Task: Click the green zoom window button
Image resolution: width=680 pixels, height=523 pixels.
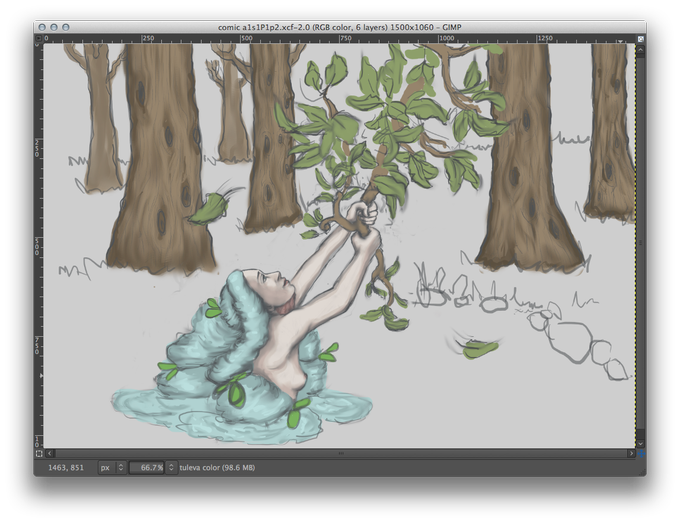Action: coord(65,27)
